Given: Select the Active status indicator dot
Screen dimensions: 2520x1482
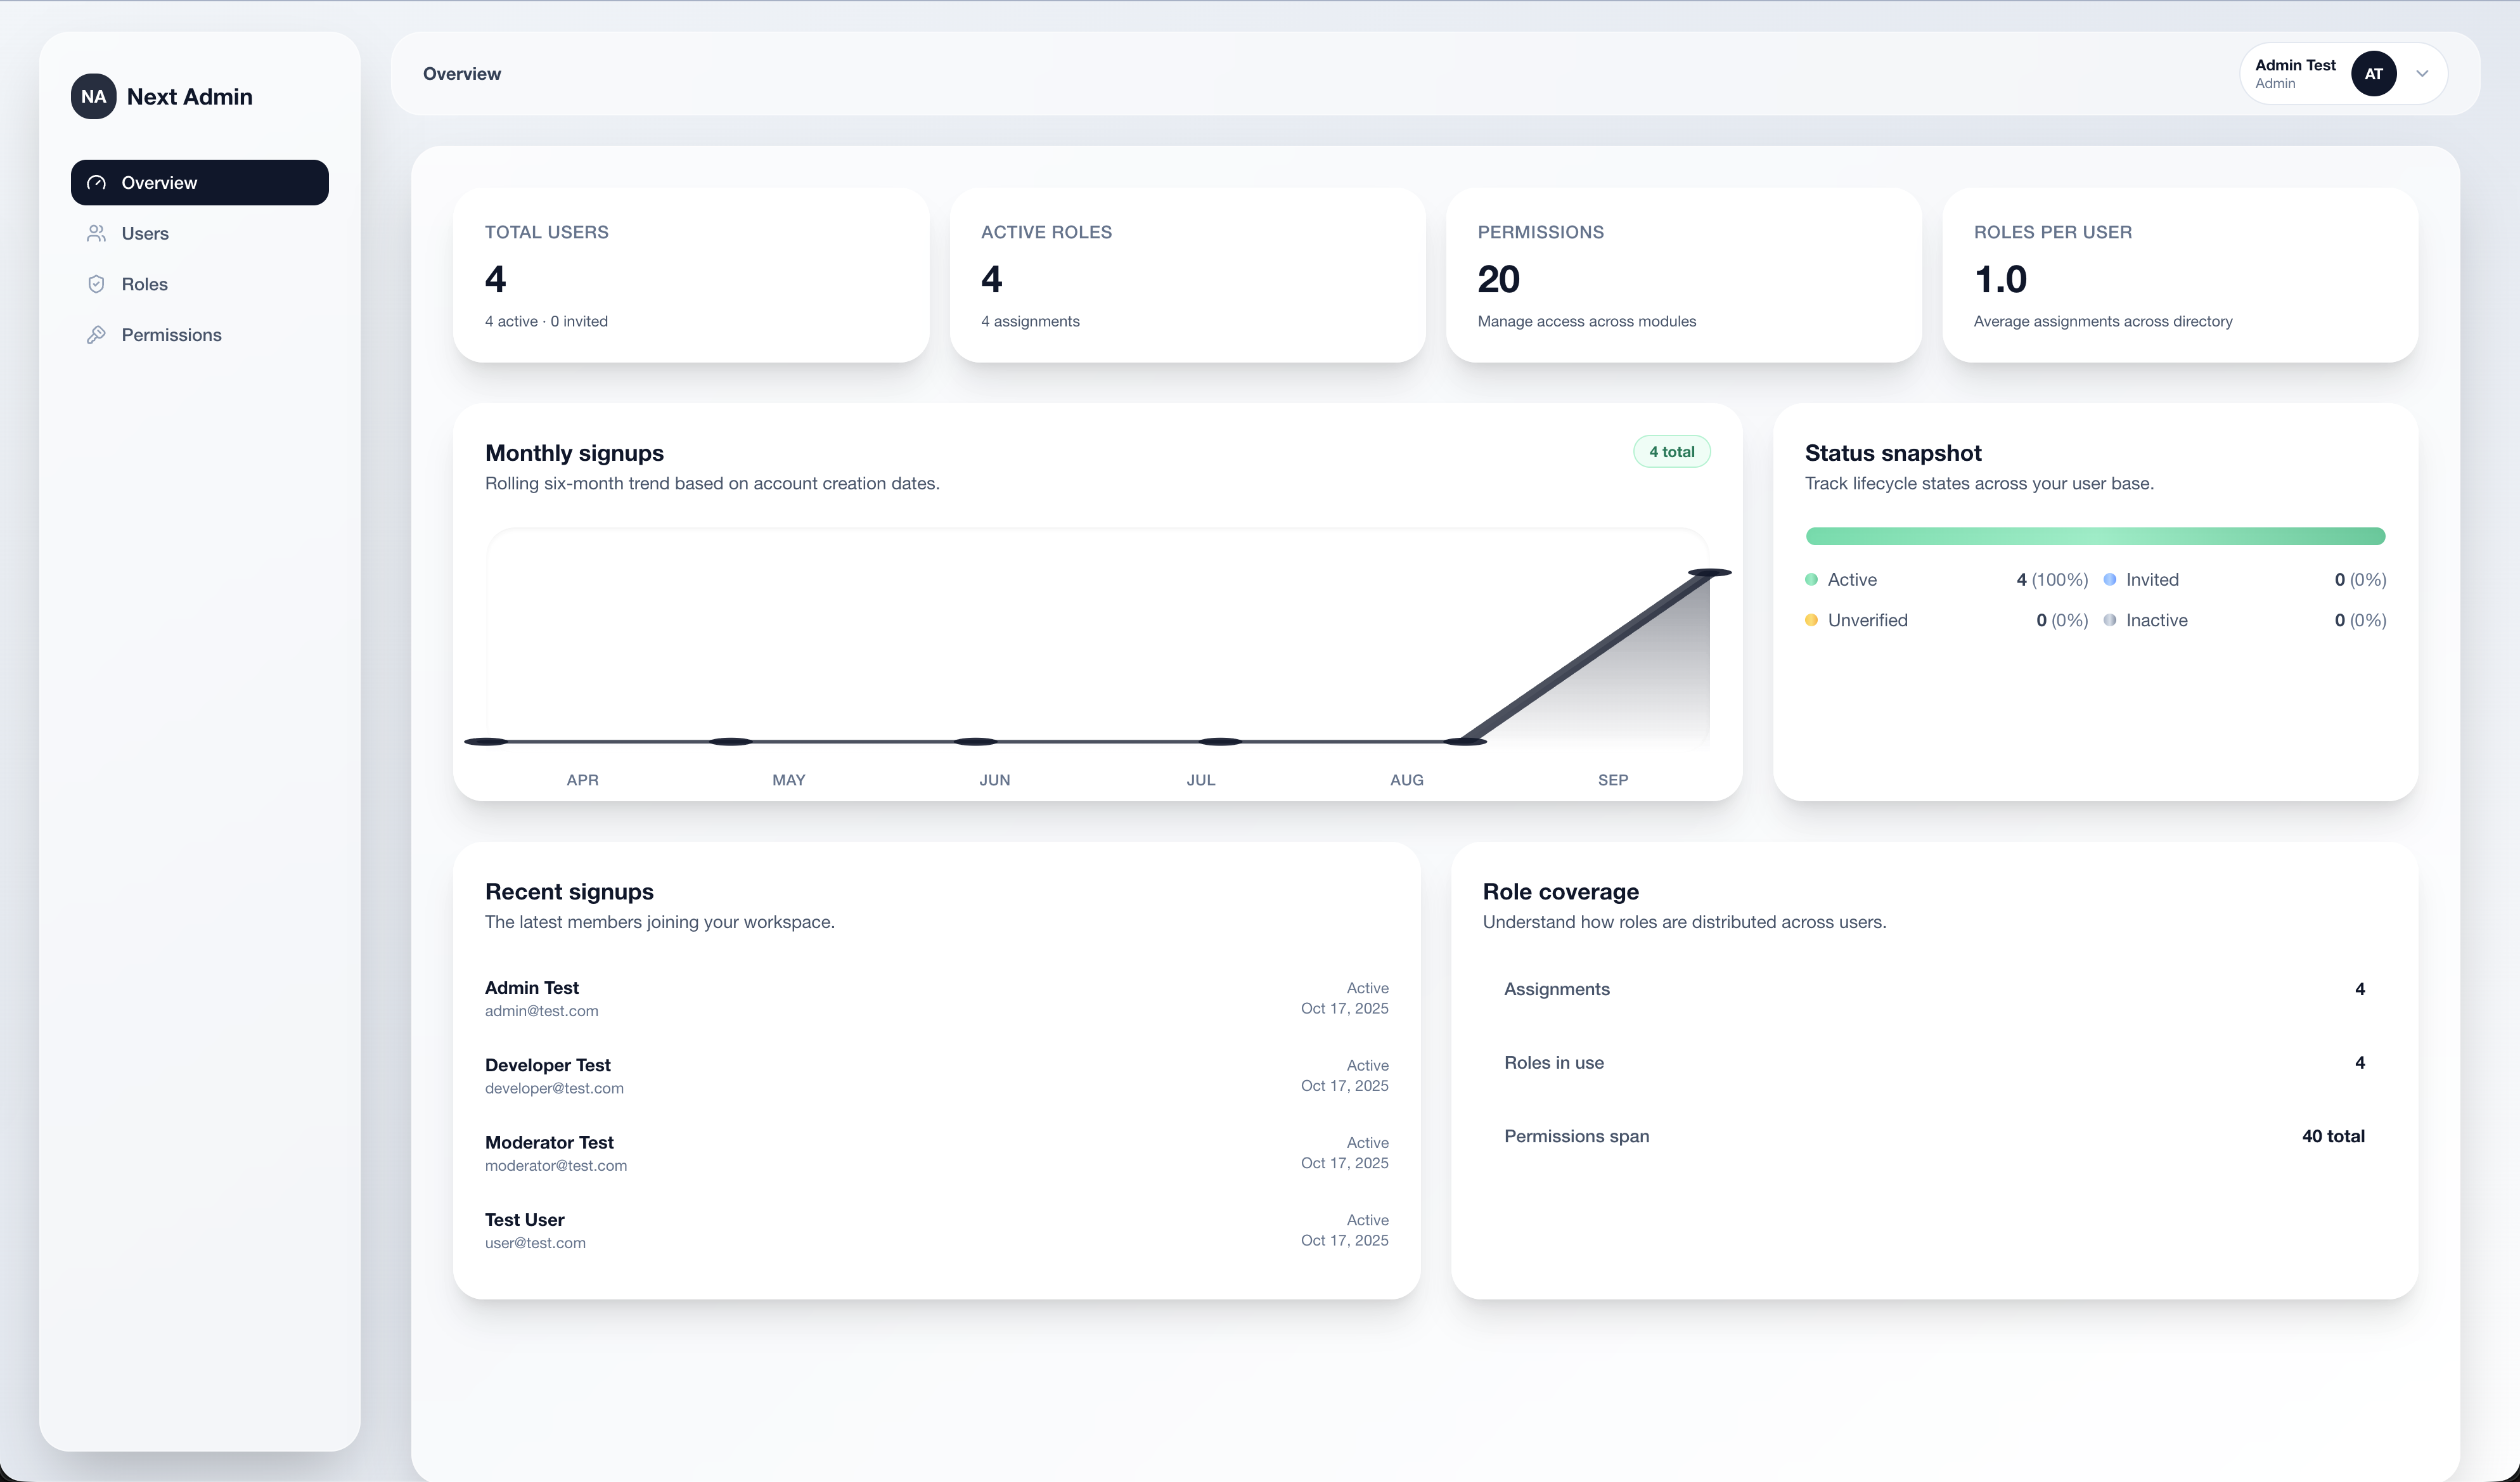Looking at the screenshot, I should click(x=1812, y=579).
